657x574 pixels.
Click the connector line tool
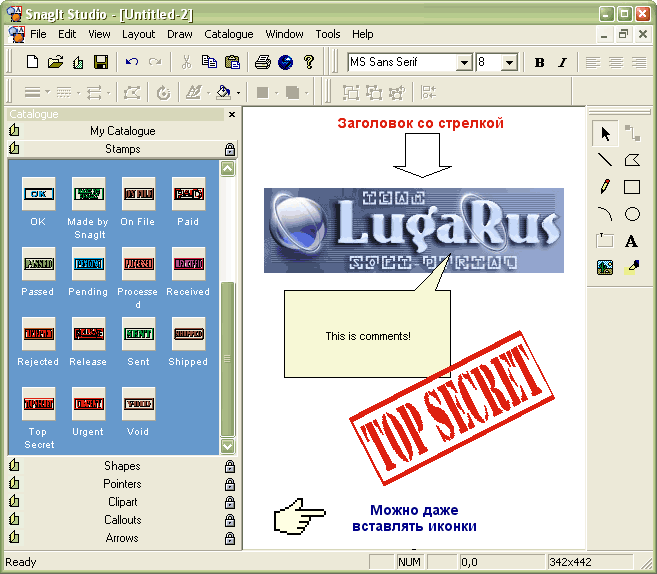tap(632, 133)
